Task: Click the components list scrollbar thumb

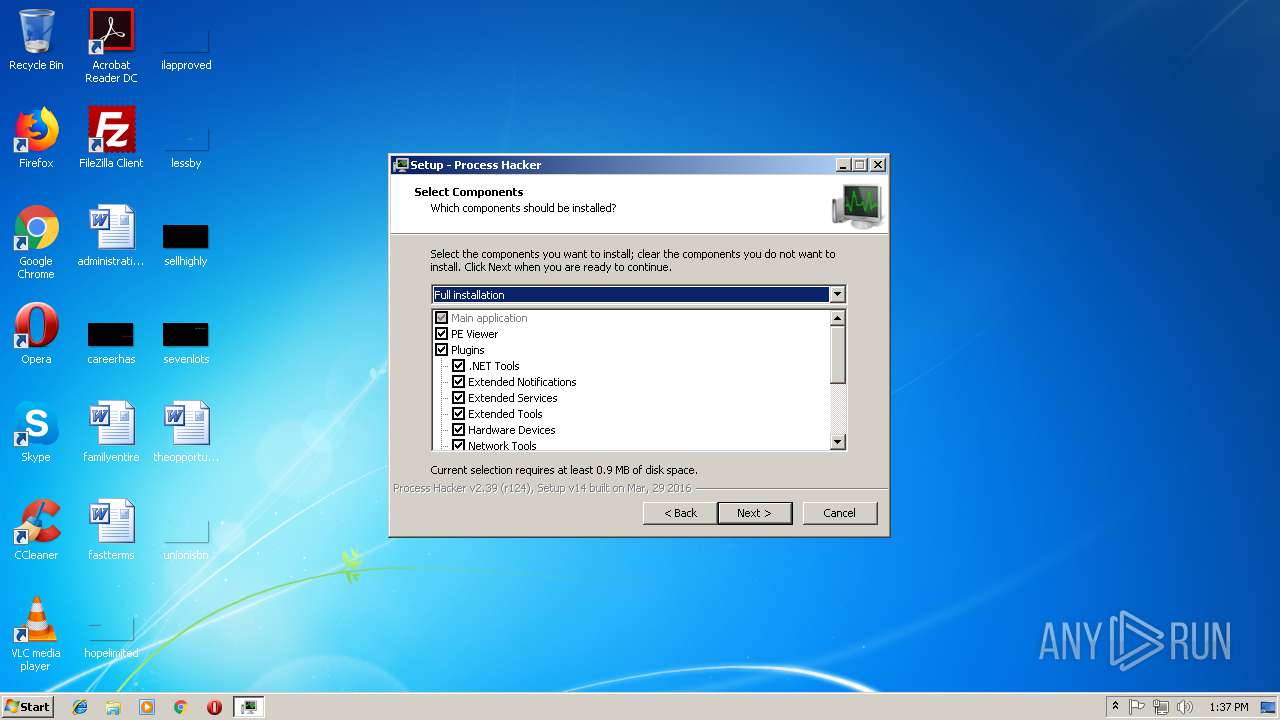Action: coord(838,354)
